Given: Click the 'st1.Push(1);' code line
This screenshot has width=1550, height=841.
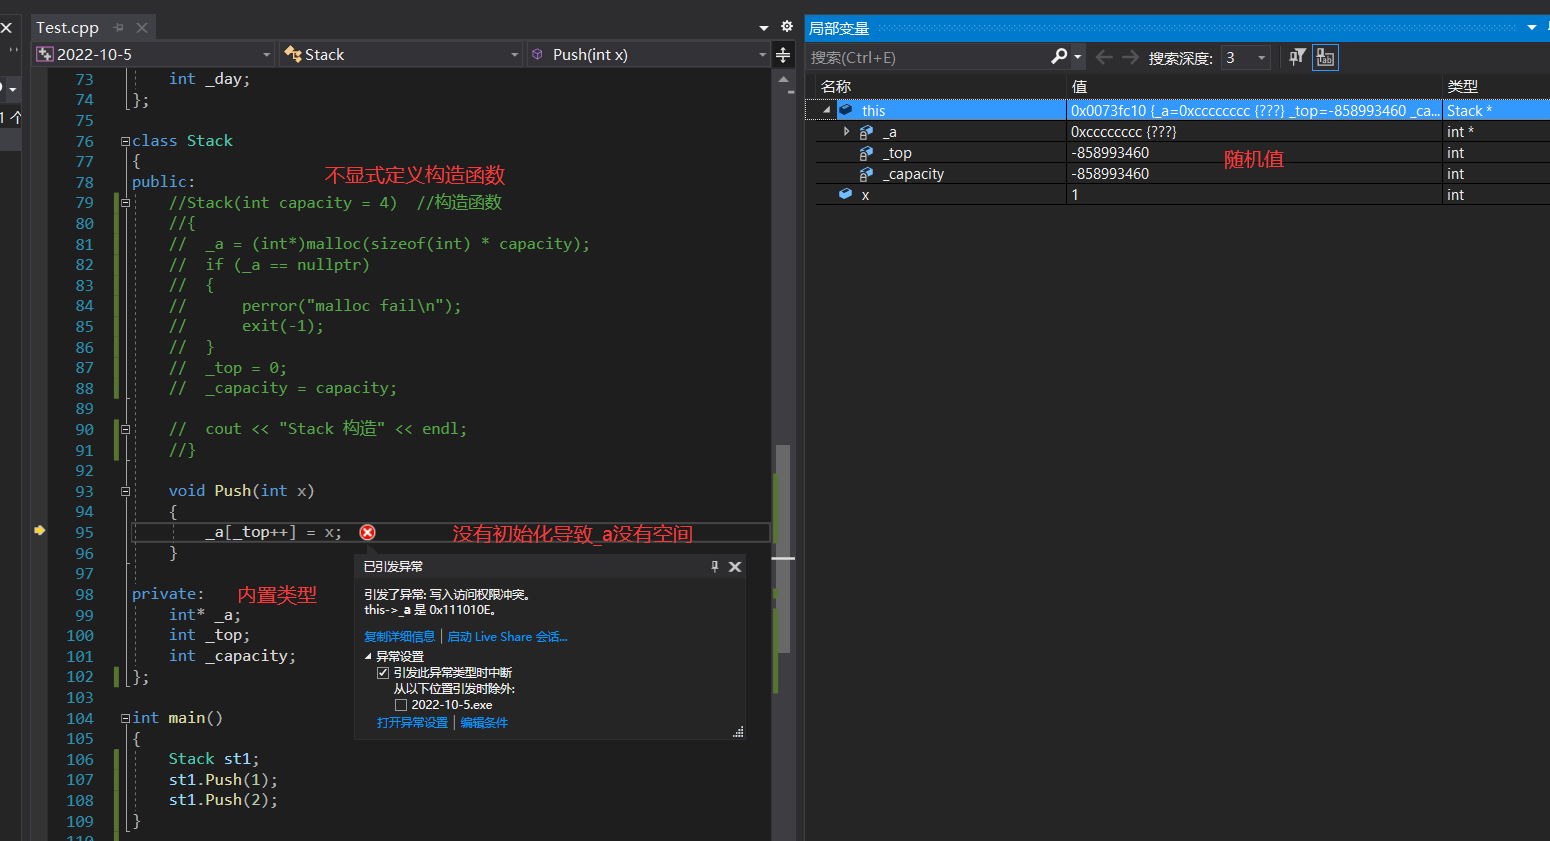Looking at the screenshot, I should click(x=223, y=780).
